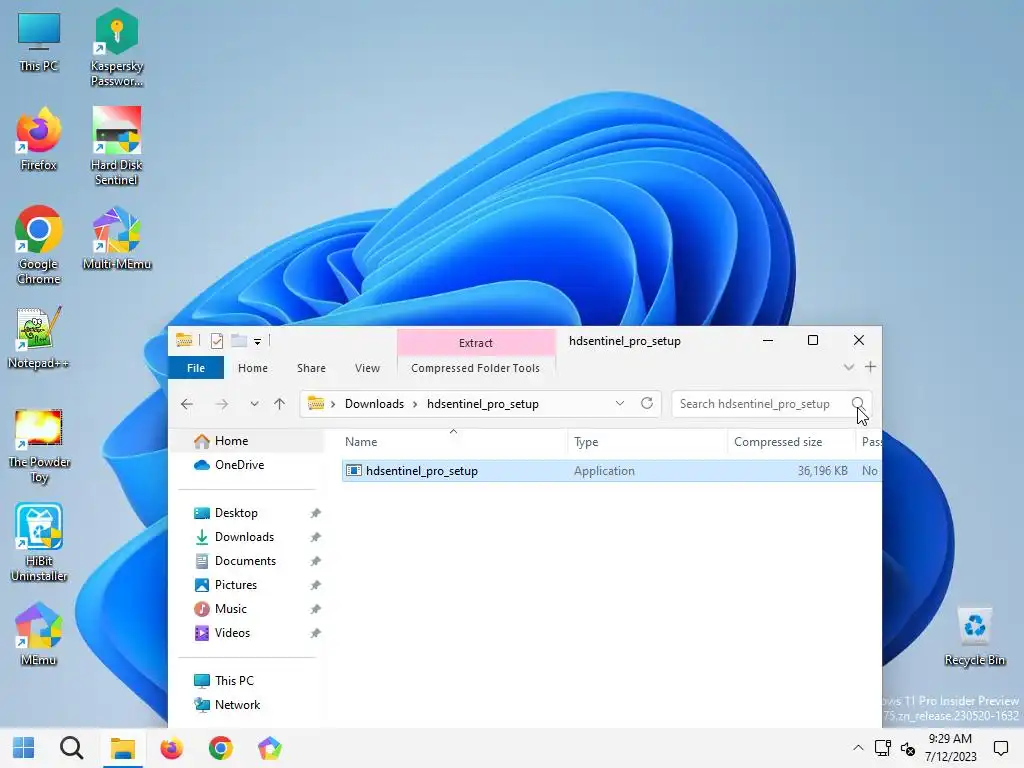Click Downloads in the address breadcrumb
The height and width of the screenshot is (768, 1024).
pos(374,404)
